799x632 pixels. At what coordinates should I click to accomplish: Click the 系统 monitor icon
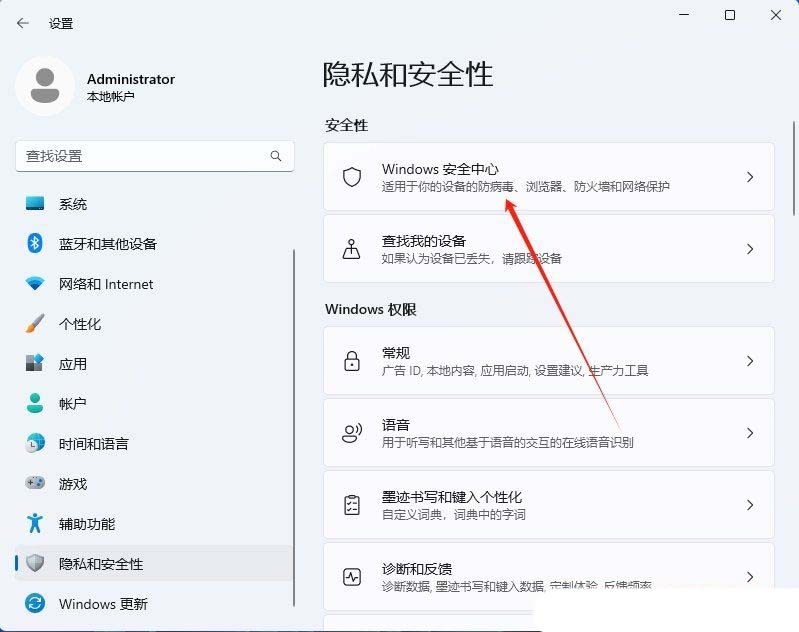coord(35,204)
